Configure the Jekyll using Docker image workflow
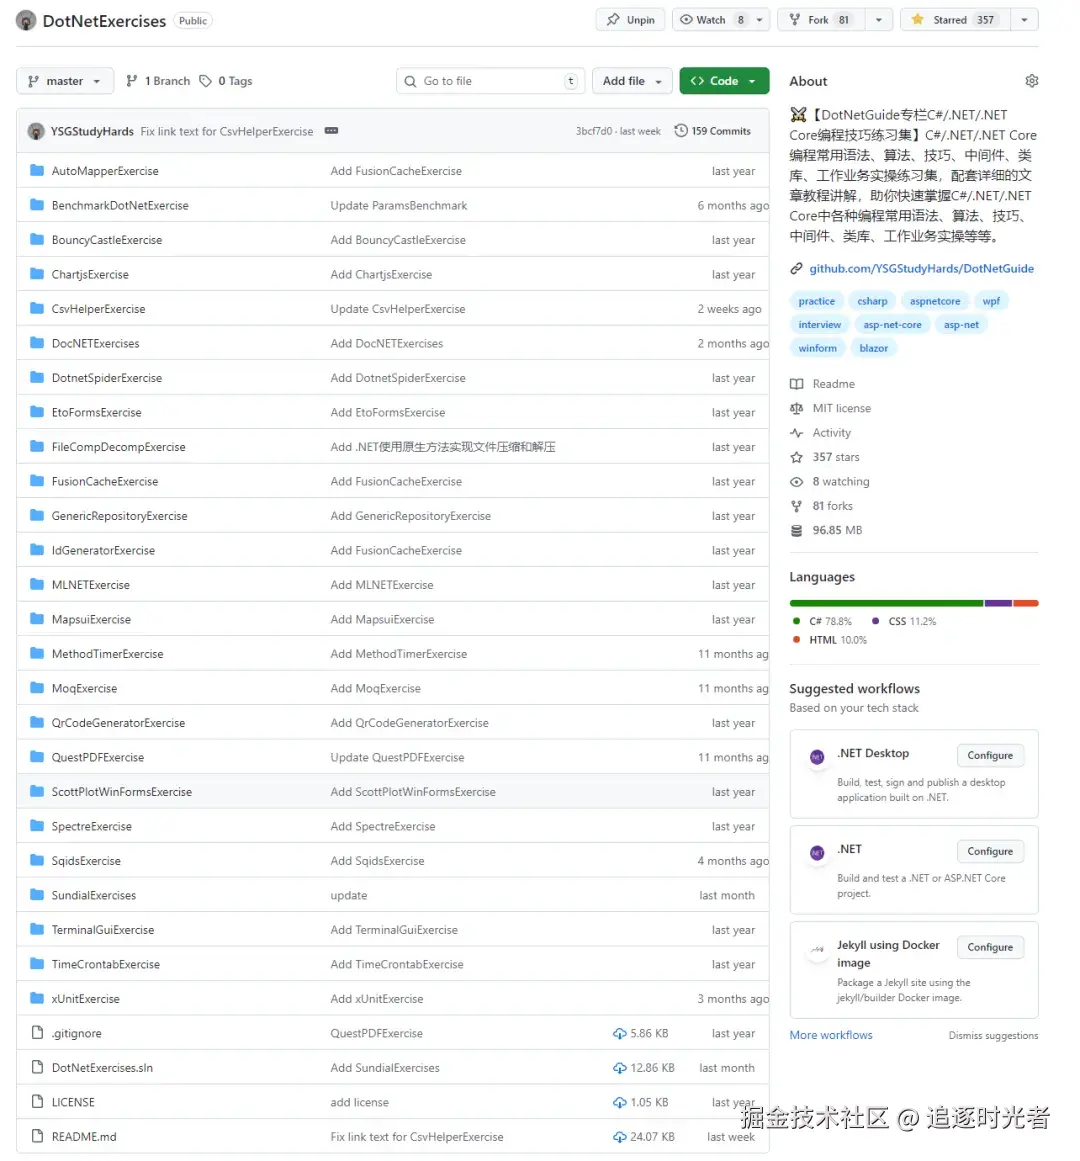Viewport: 1080px width, 1161px height. tap(990, 947)
